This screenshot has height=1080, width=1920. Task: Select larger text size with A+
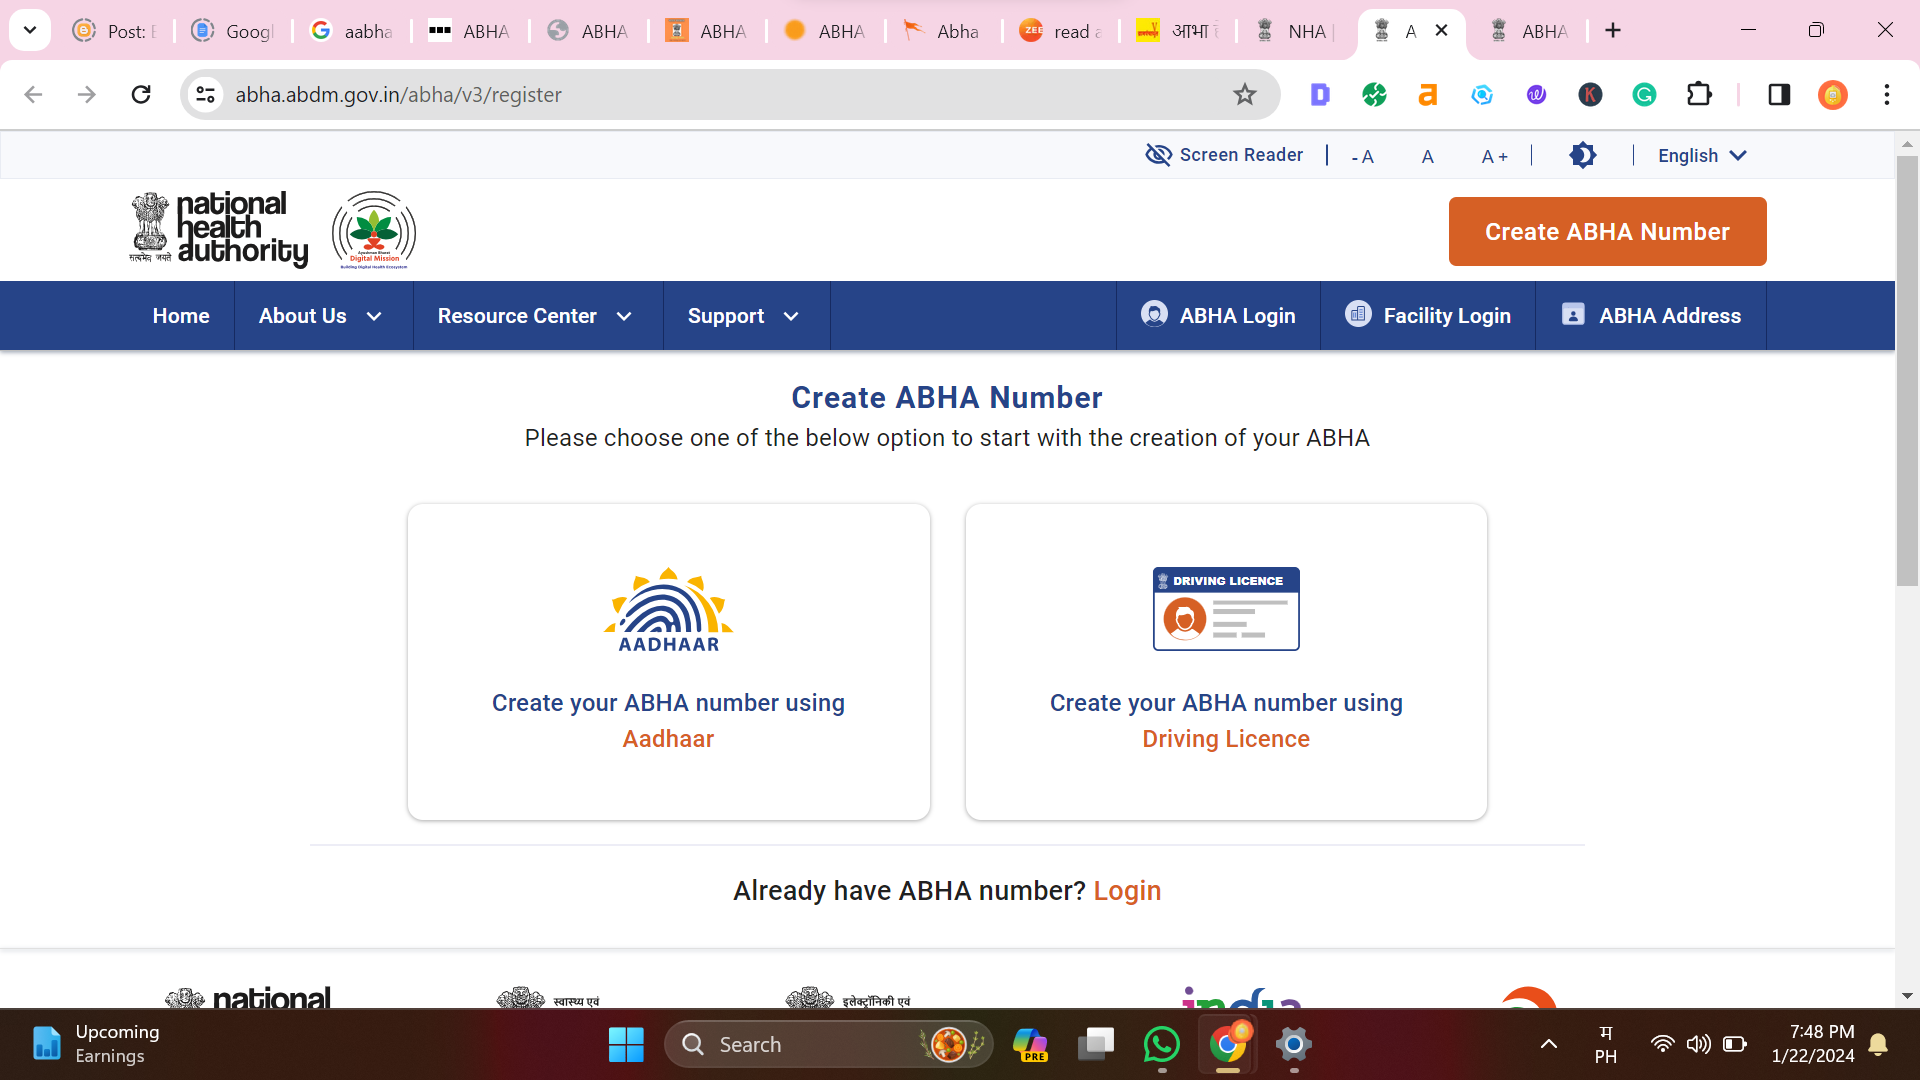click(1493, 156)
